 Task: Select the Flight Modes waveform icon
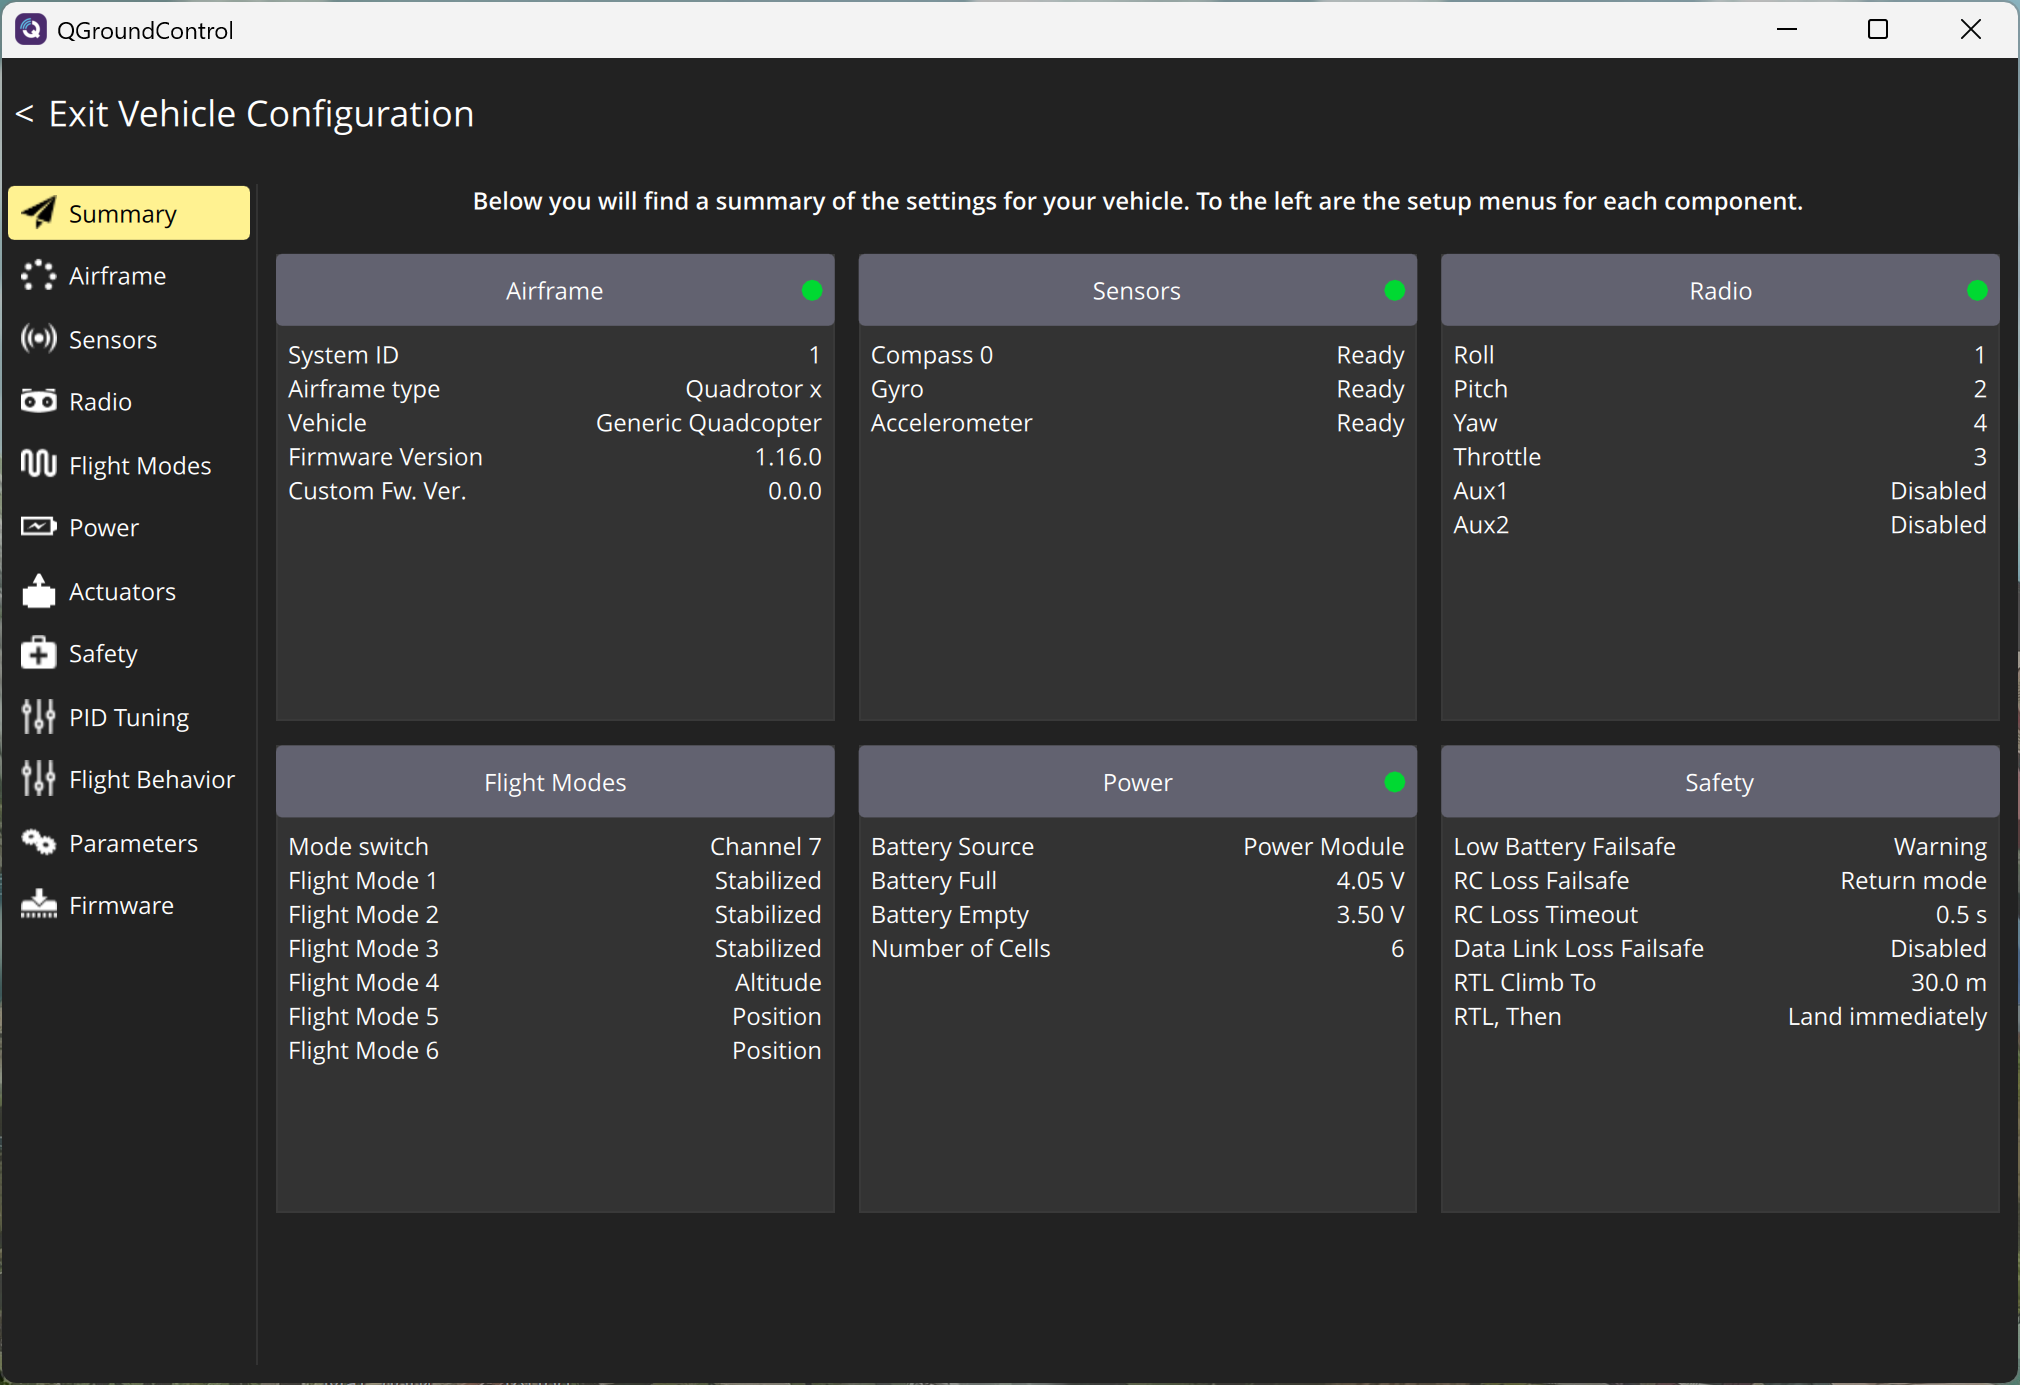coord(38,464)
